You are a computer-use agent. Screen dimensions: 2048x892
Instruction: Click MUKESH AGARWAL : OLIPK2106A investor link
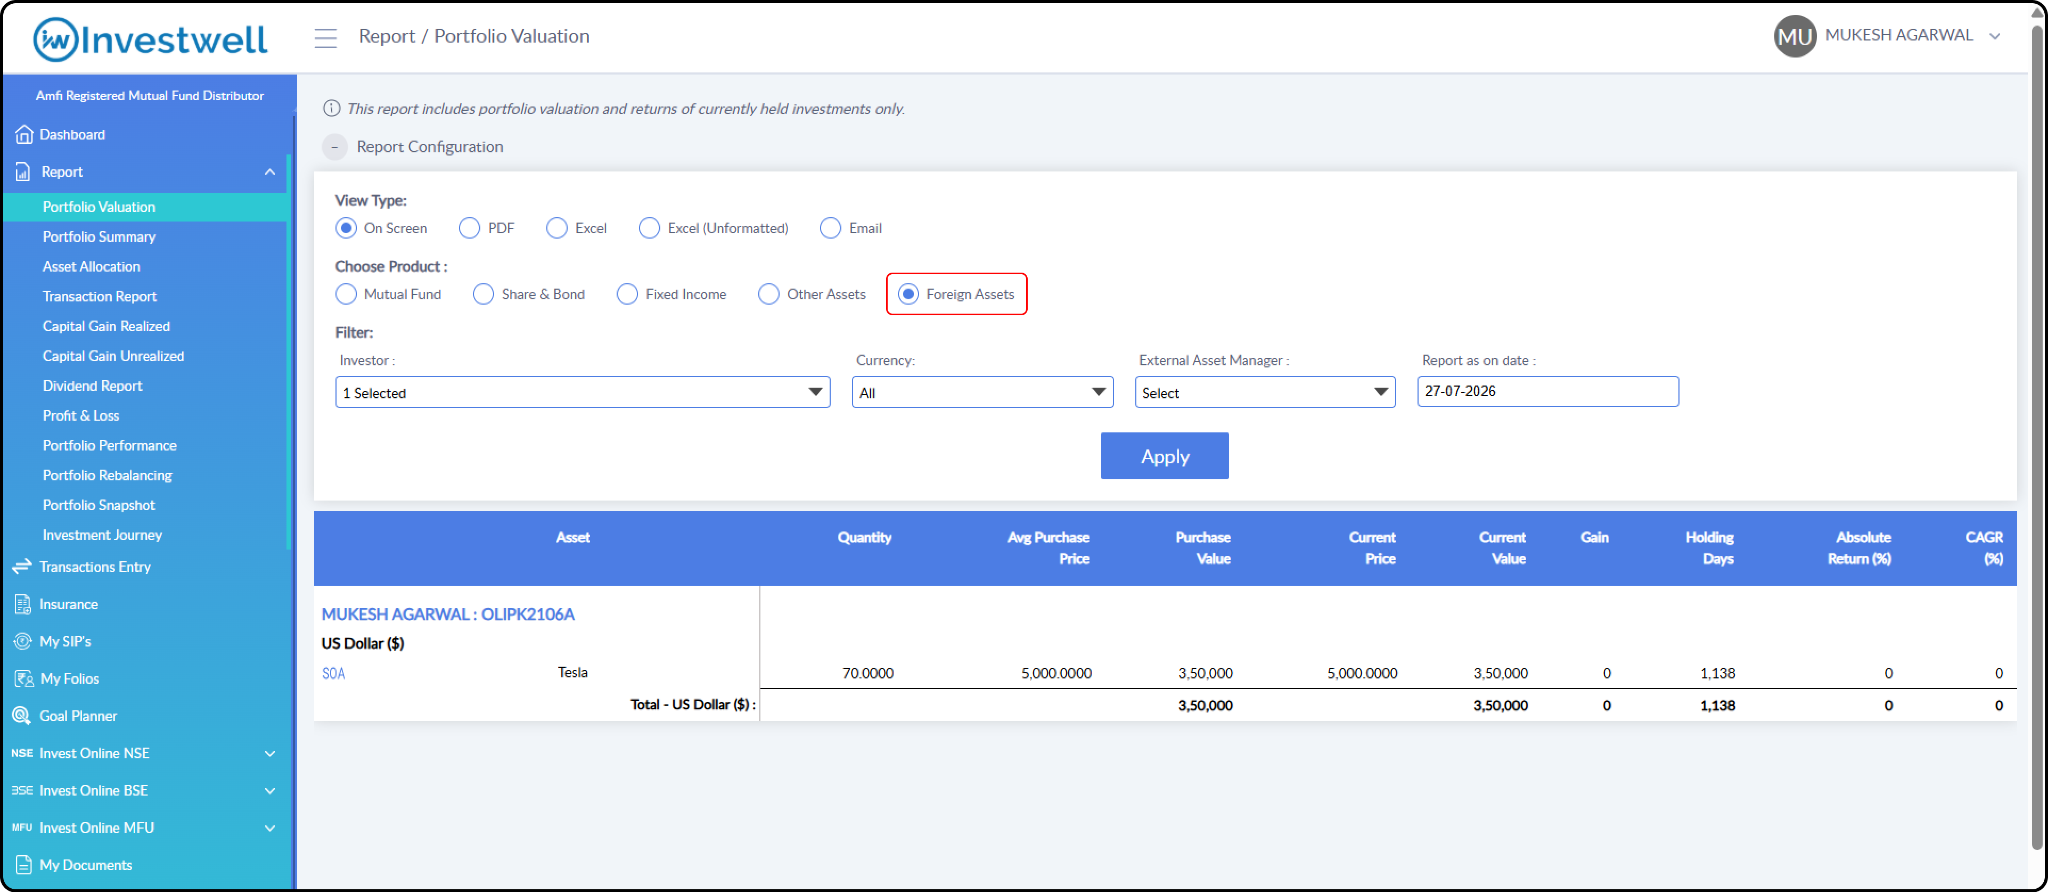coord(448,614)
